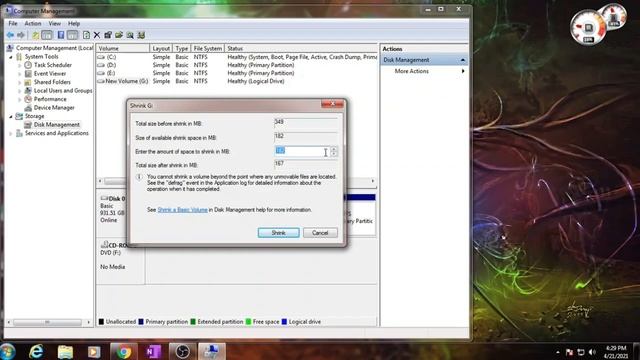Open Google Chrome from the taskbar
The image size is (640, 360).
point(124,351)
